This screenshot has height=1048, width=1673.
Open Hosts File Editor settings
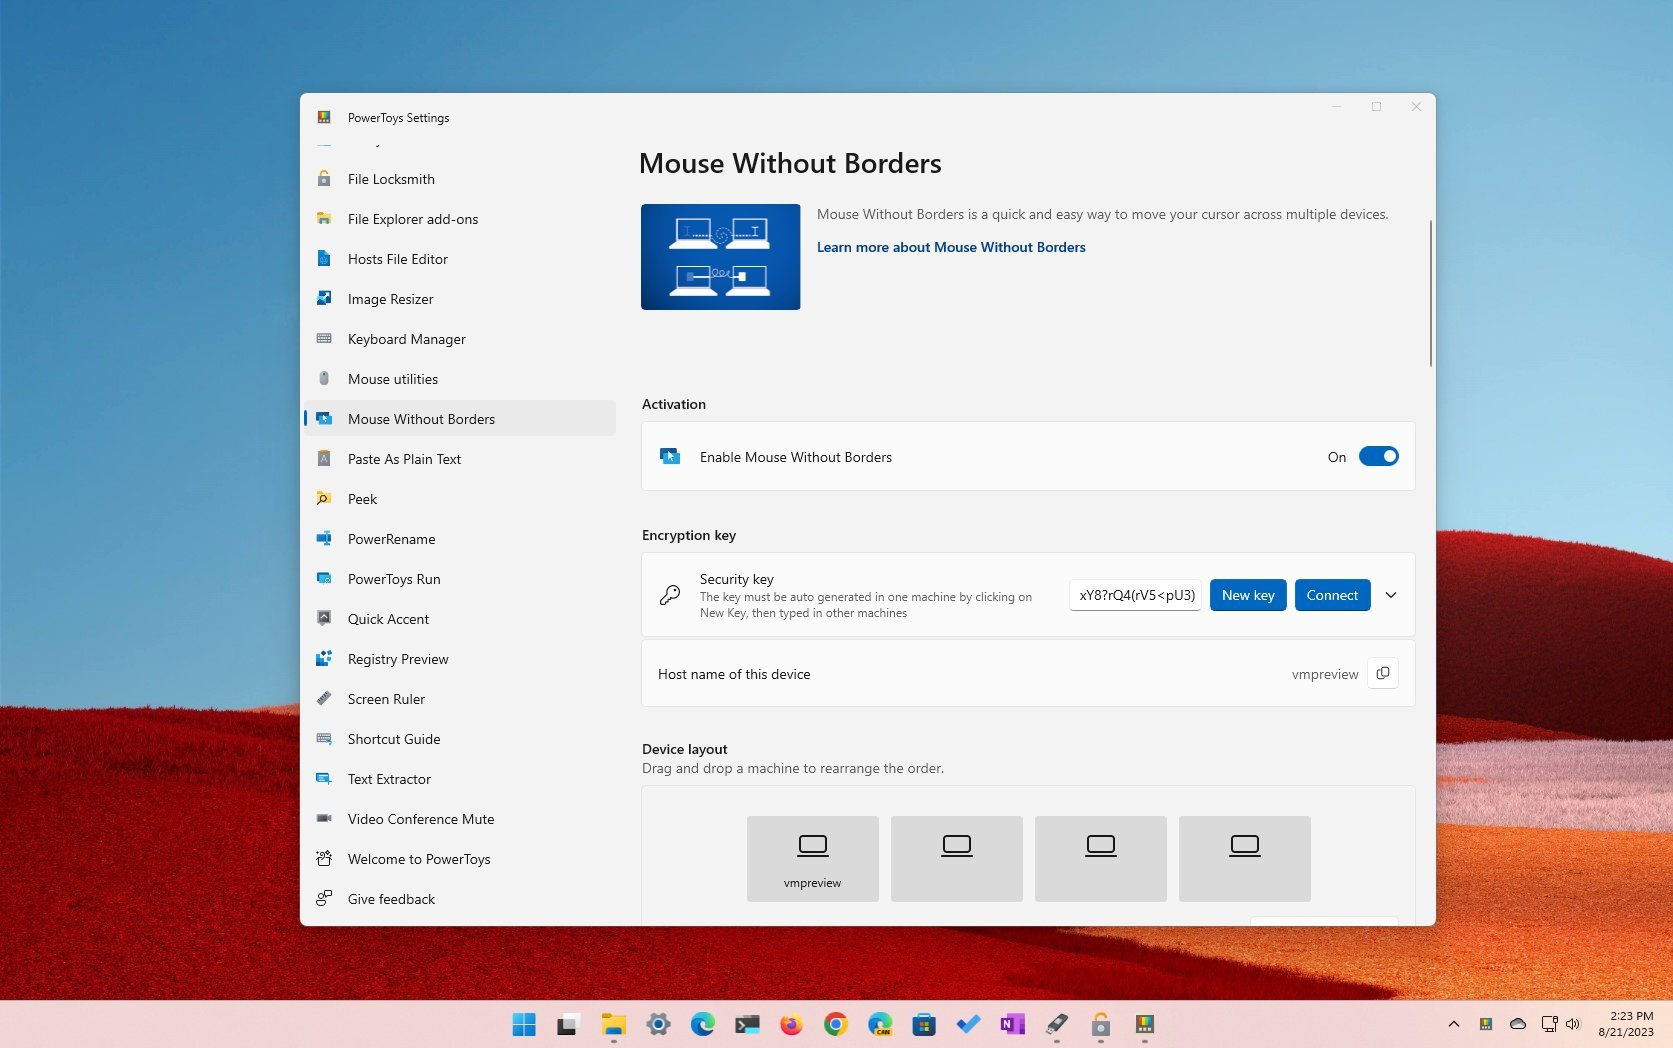click(x=397, y=259)
